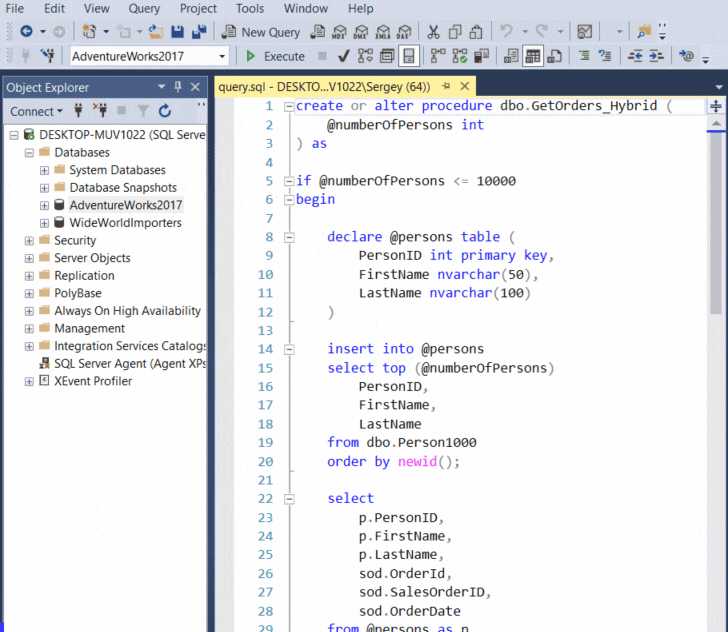Click the editor split window handle
The width and height of the screenshot is (728, 632).
pos(716,106)
